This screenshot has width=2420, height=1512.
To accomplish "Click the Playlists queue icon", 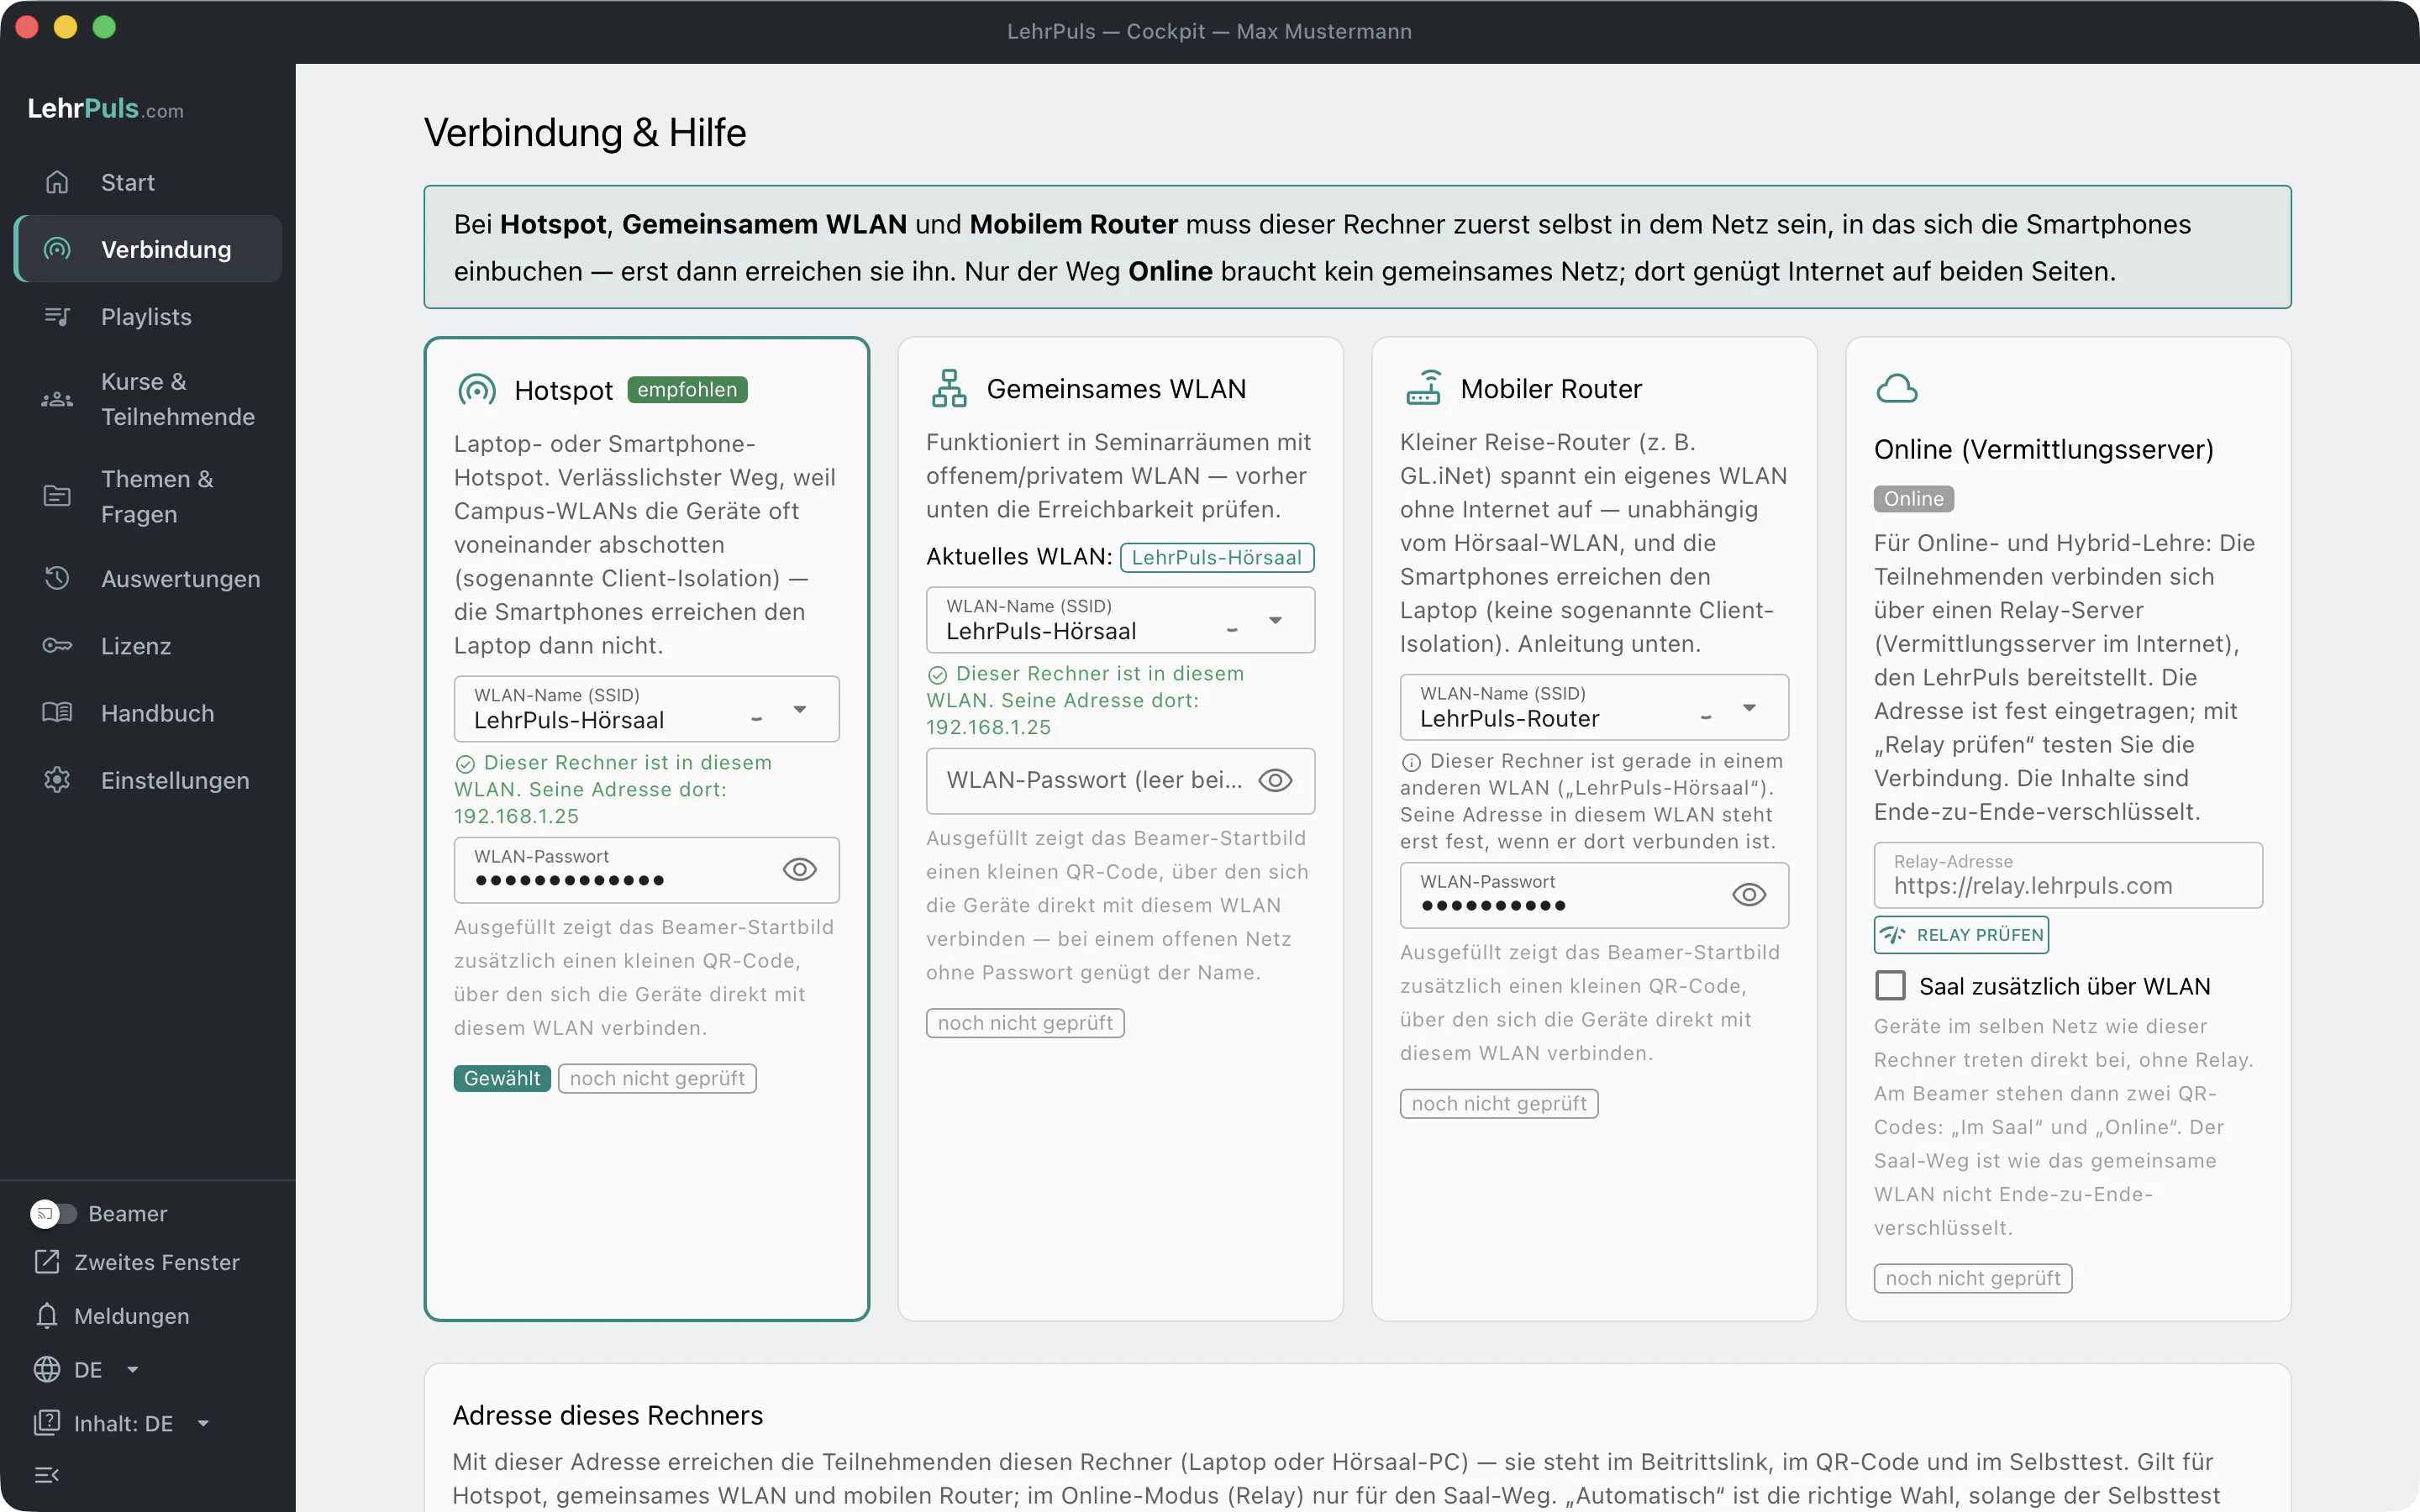I will tap(57, 316).
